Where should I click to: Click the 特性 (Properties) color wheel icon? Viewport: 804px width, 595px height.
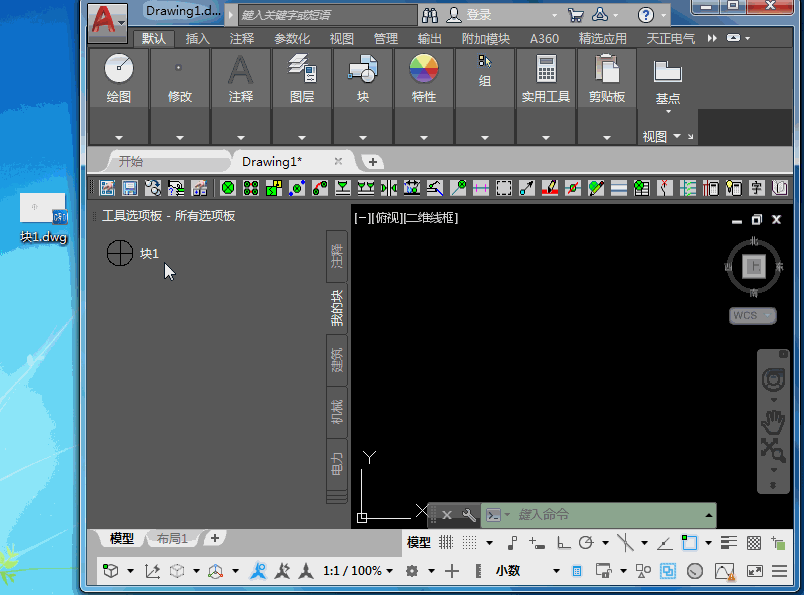coord(423,69)
